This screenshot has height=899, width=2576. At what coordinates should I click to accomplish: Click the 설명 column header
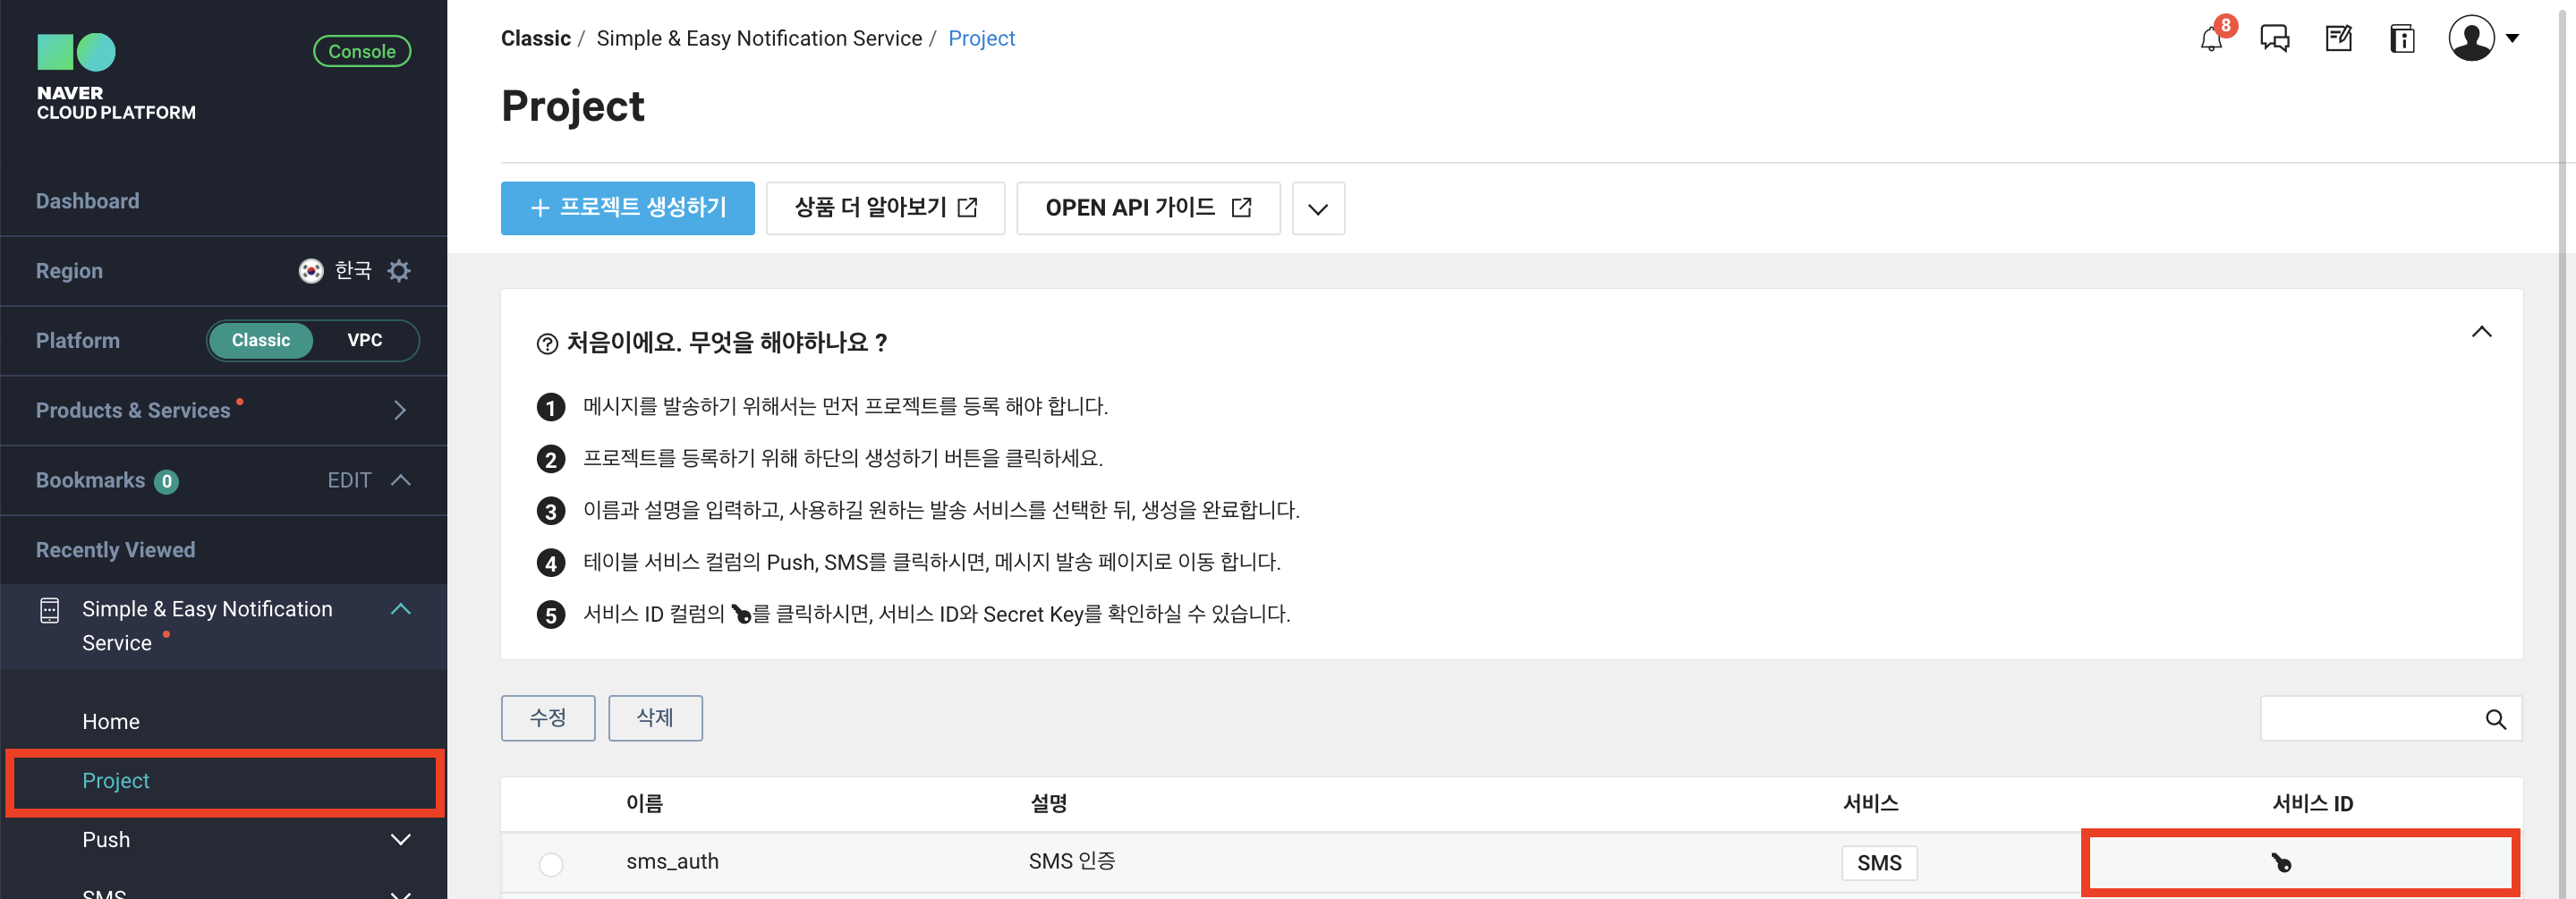point(1048,804)
